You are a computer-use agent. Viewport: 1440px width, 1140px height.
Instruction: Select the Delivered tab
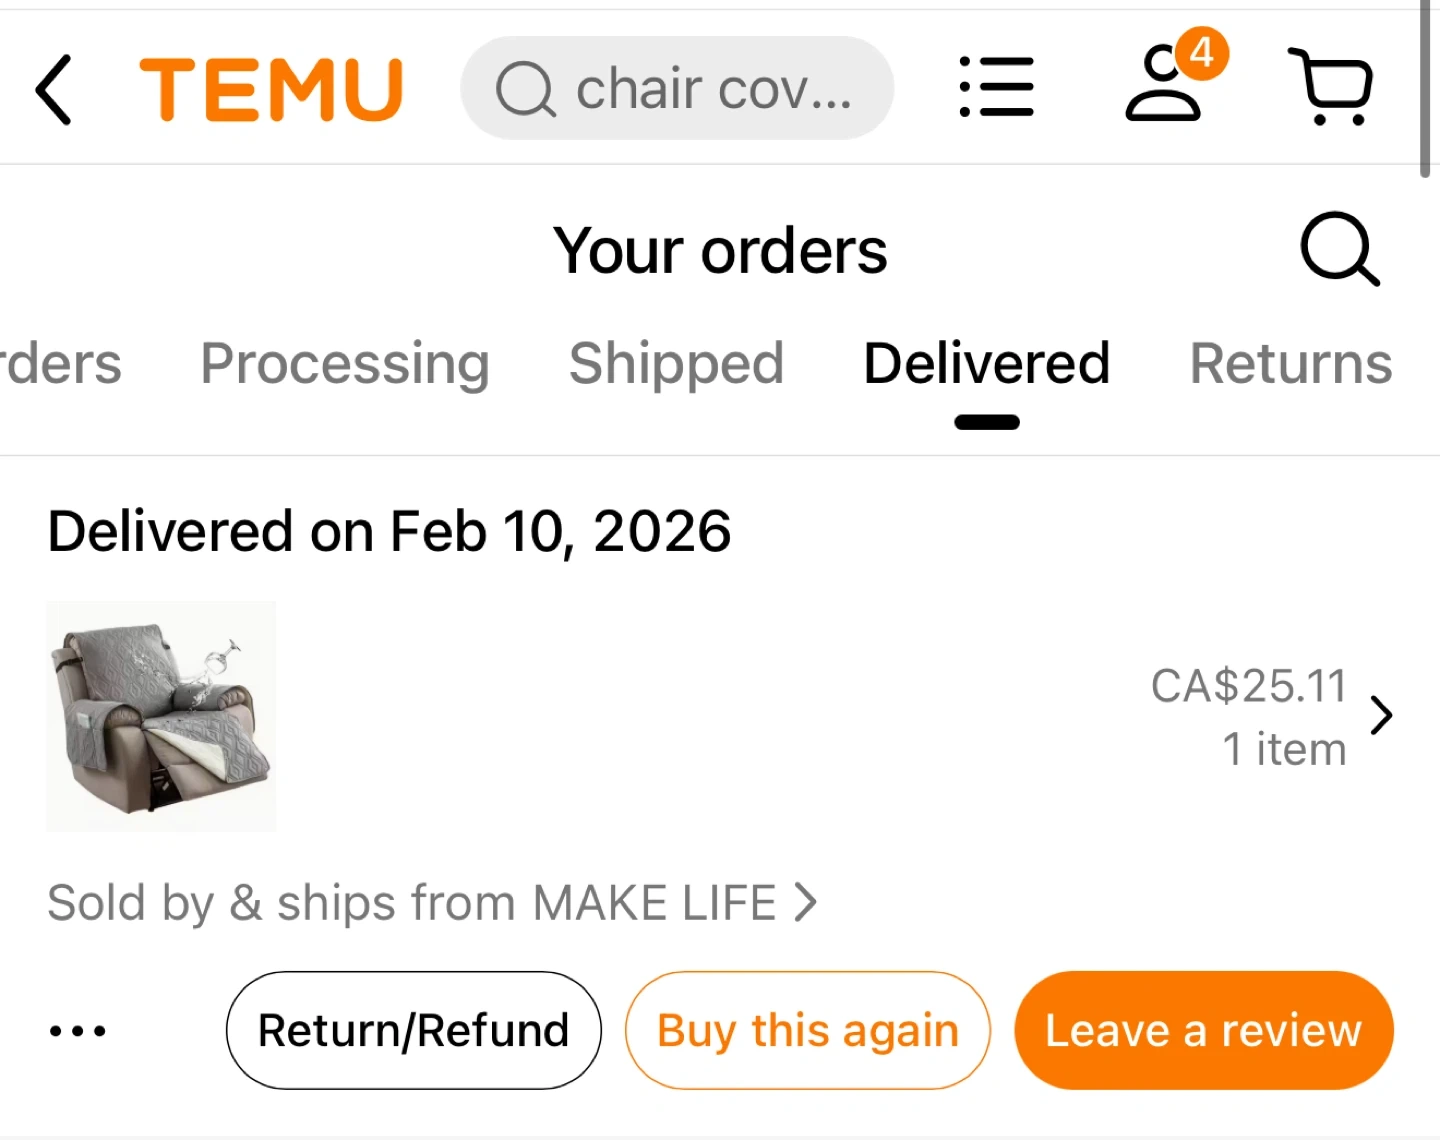[986, 363]
